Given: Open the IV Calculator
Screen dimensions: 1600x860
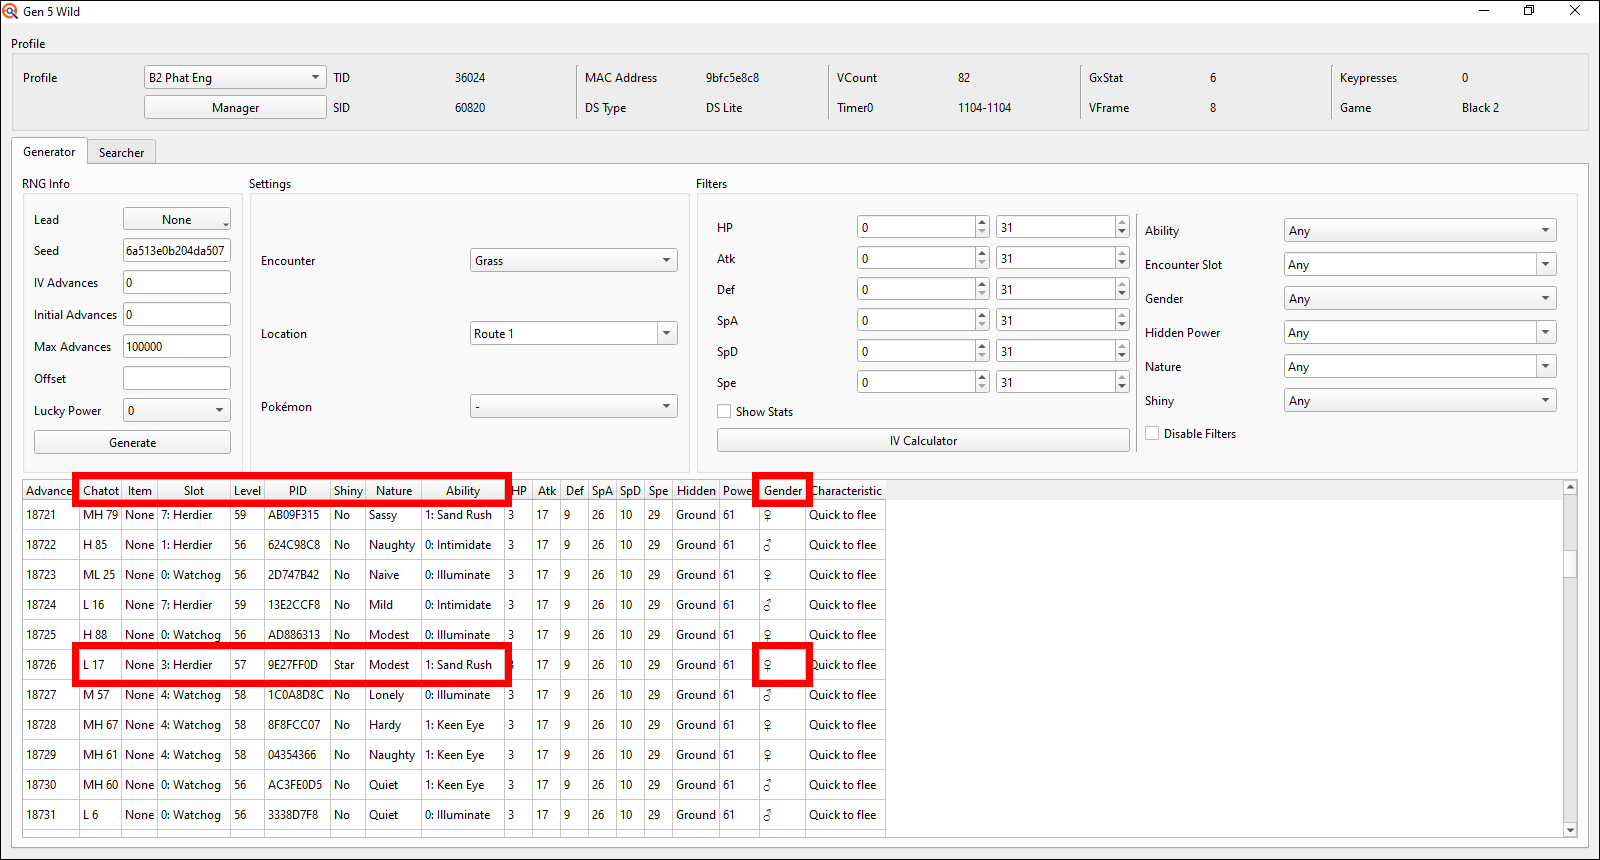Looking at the screenshot, I should (922, 441).
